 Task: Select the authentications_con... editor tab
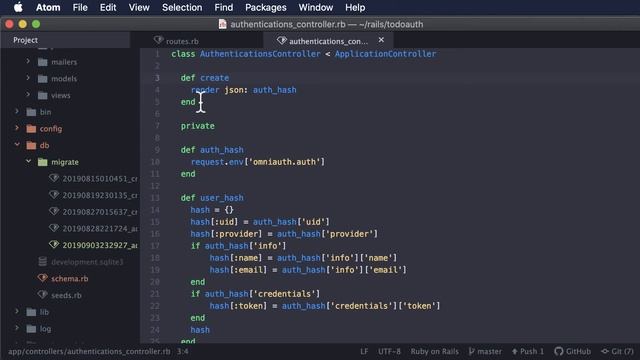(x=328, y=41)
